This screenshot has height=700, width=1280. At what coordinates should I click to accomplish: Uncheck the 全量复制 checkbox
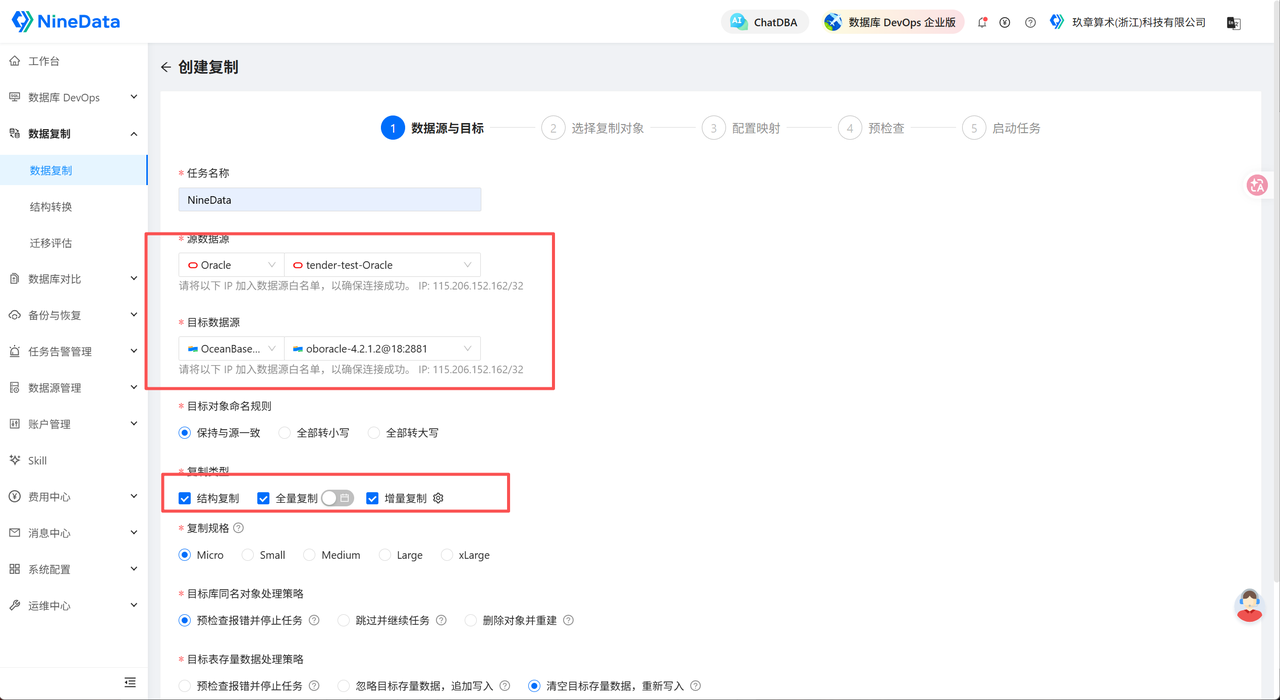pos(264,498)
